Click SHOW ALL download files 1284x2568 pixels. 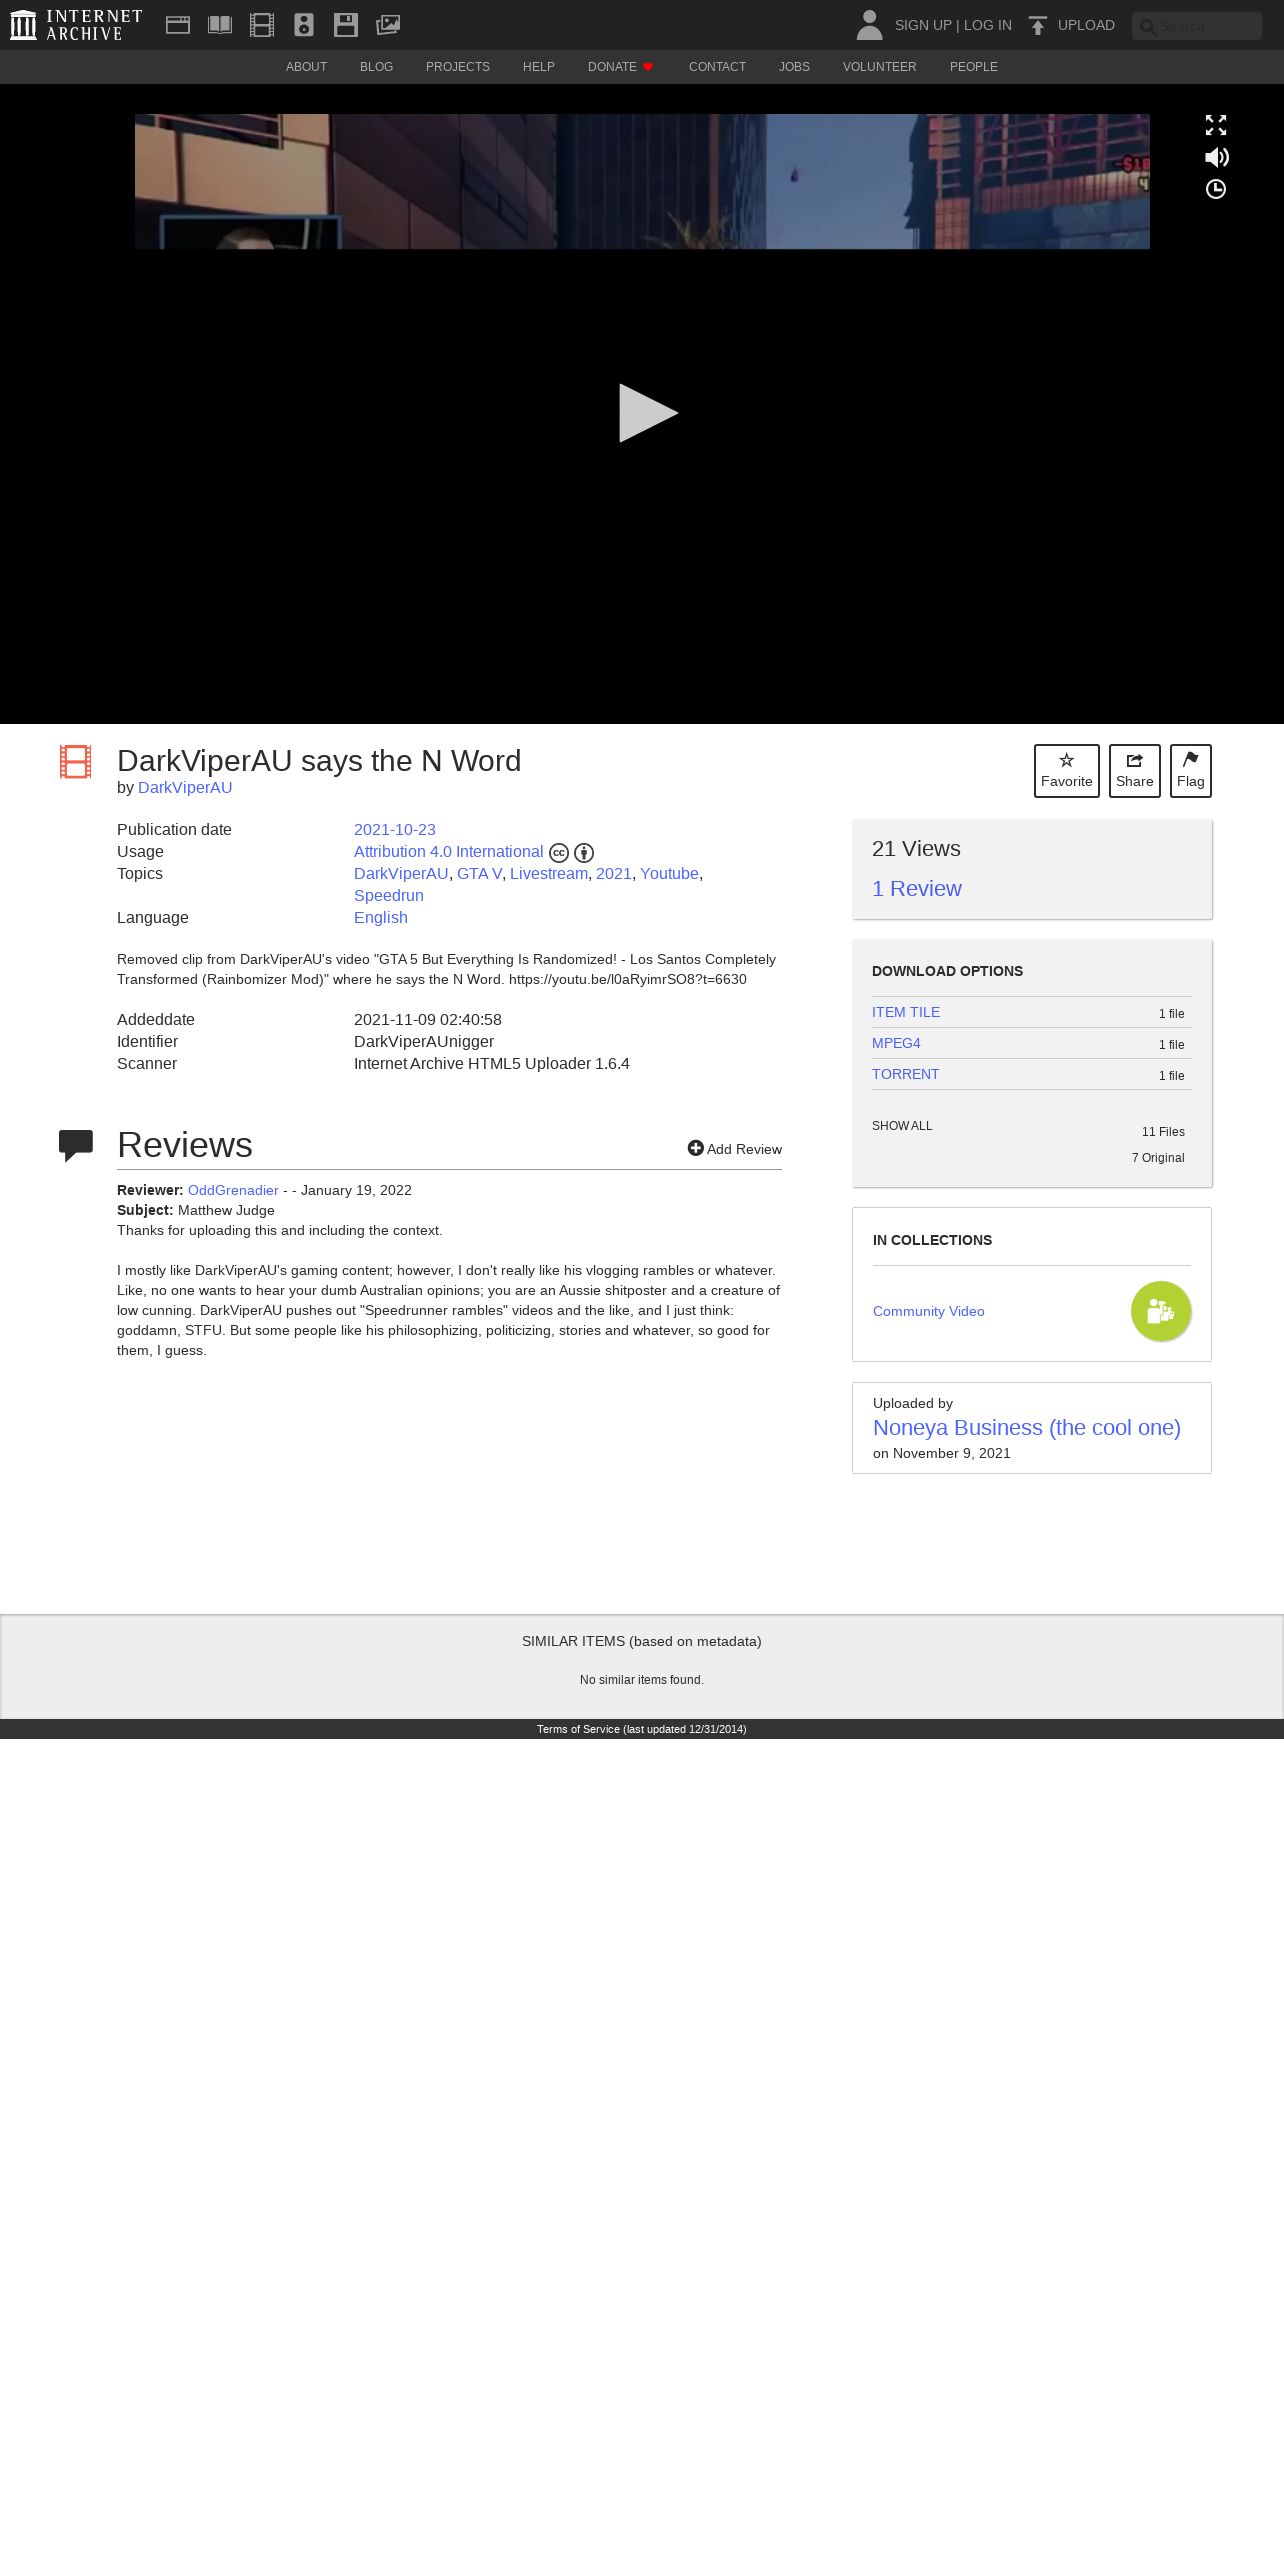coord(902,1126)
